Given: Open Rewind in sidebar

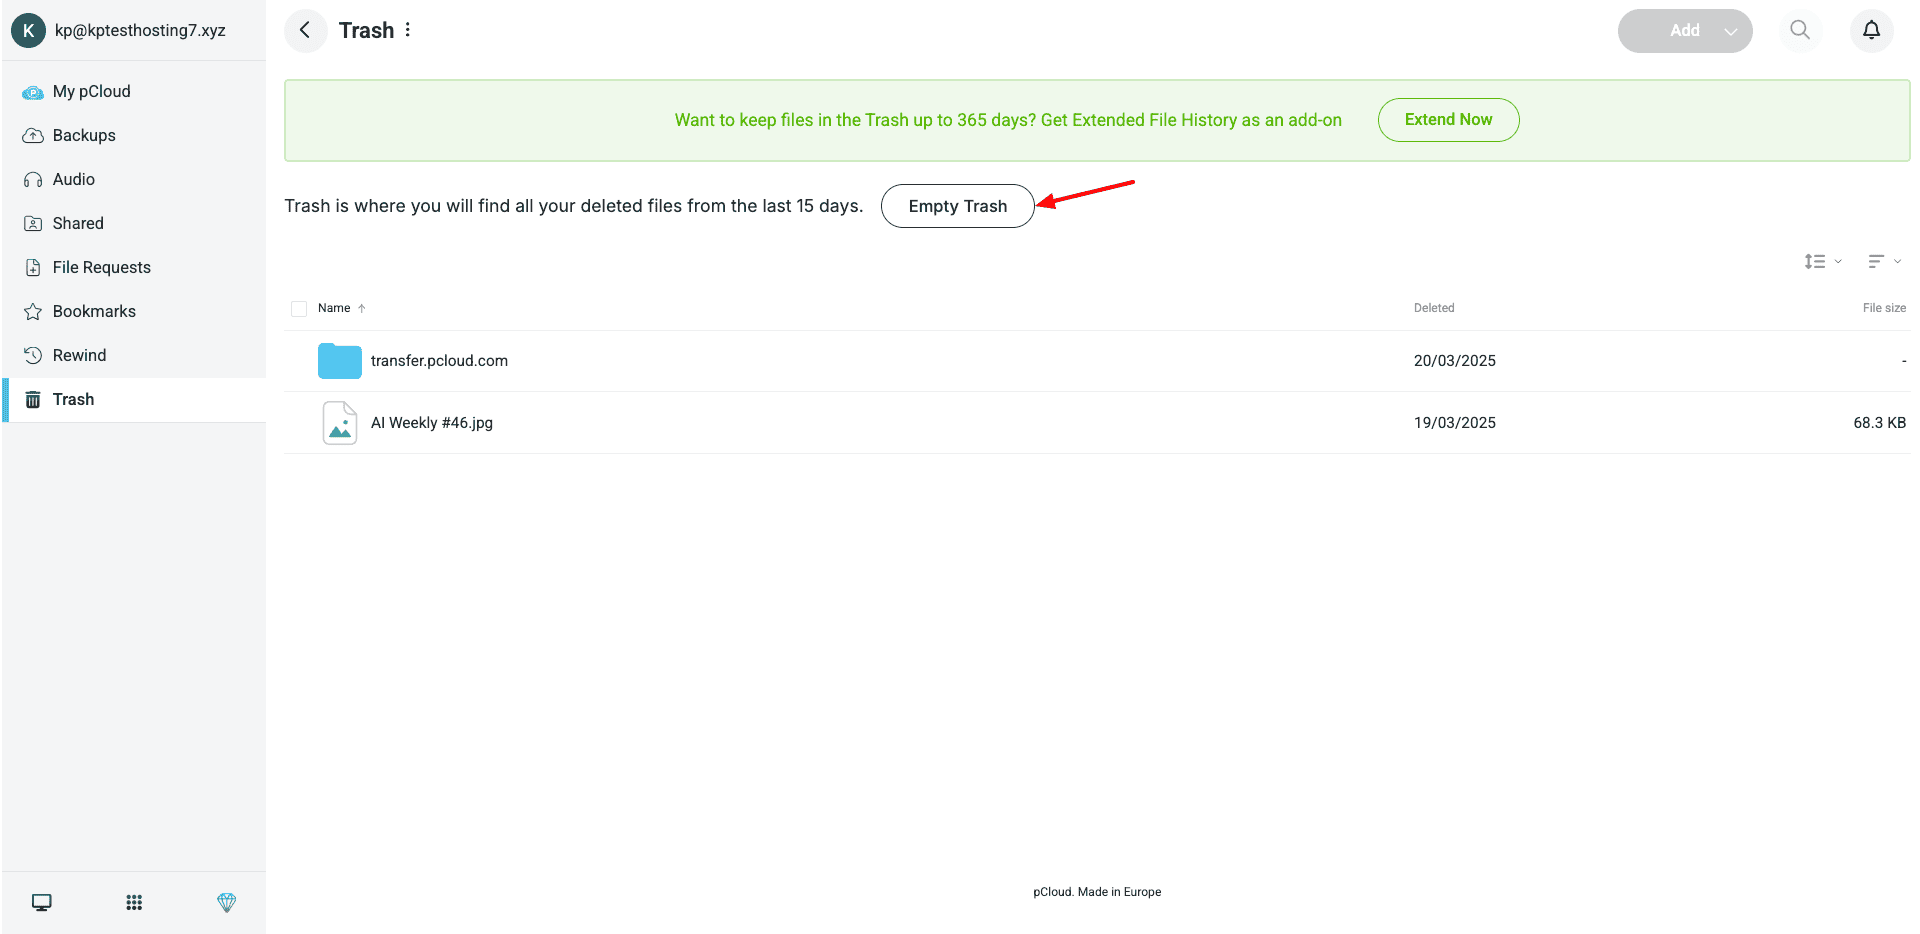Looking at the screenshot, I should click(x=134, y=355).
